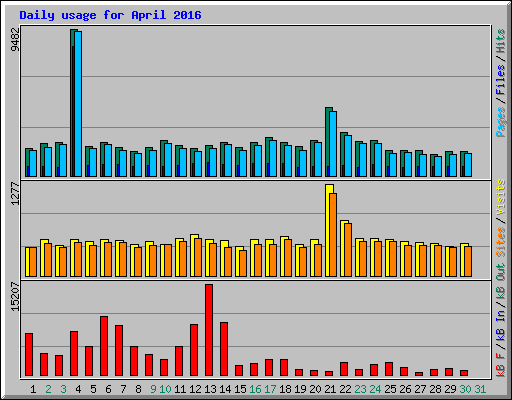This screenshot has width=512, height=400.
Task: Click the 1277 visits axis value
Action: click(15, 193)
